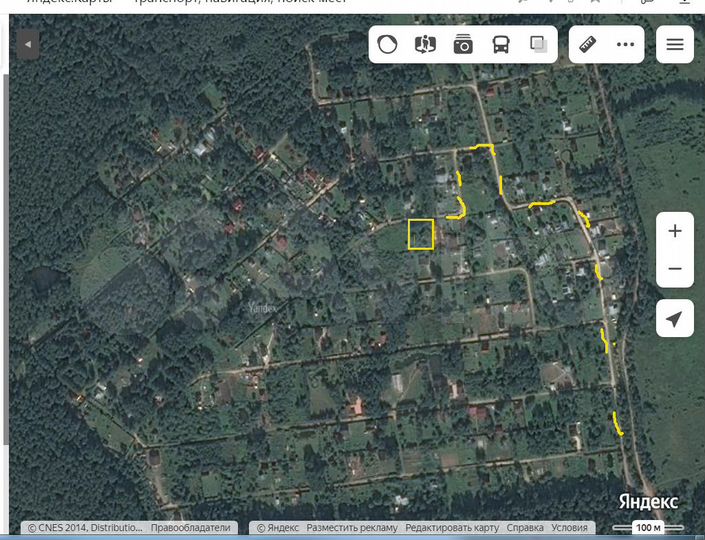
Task: Click the my location arrow
Action: pos(675,319)
